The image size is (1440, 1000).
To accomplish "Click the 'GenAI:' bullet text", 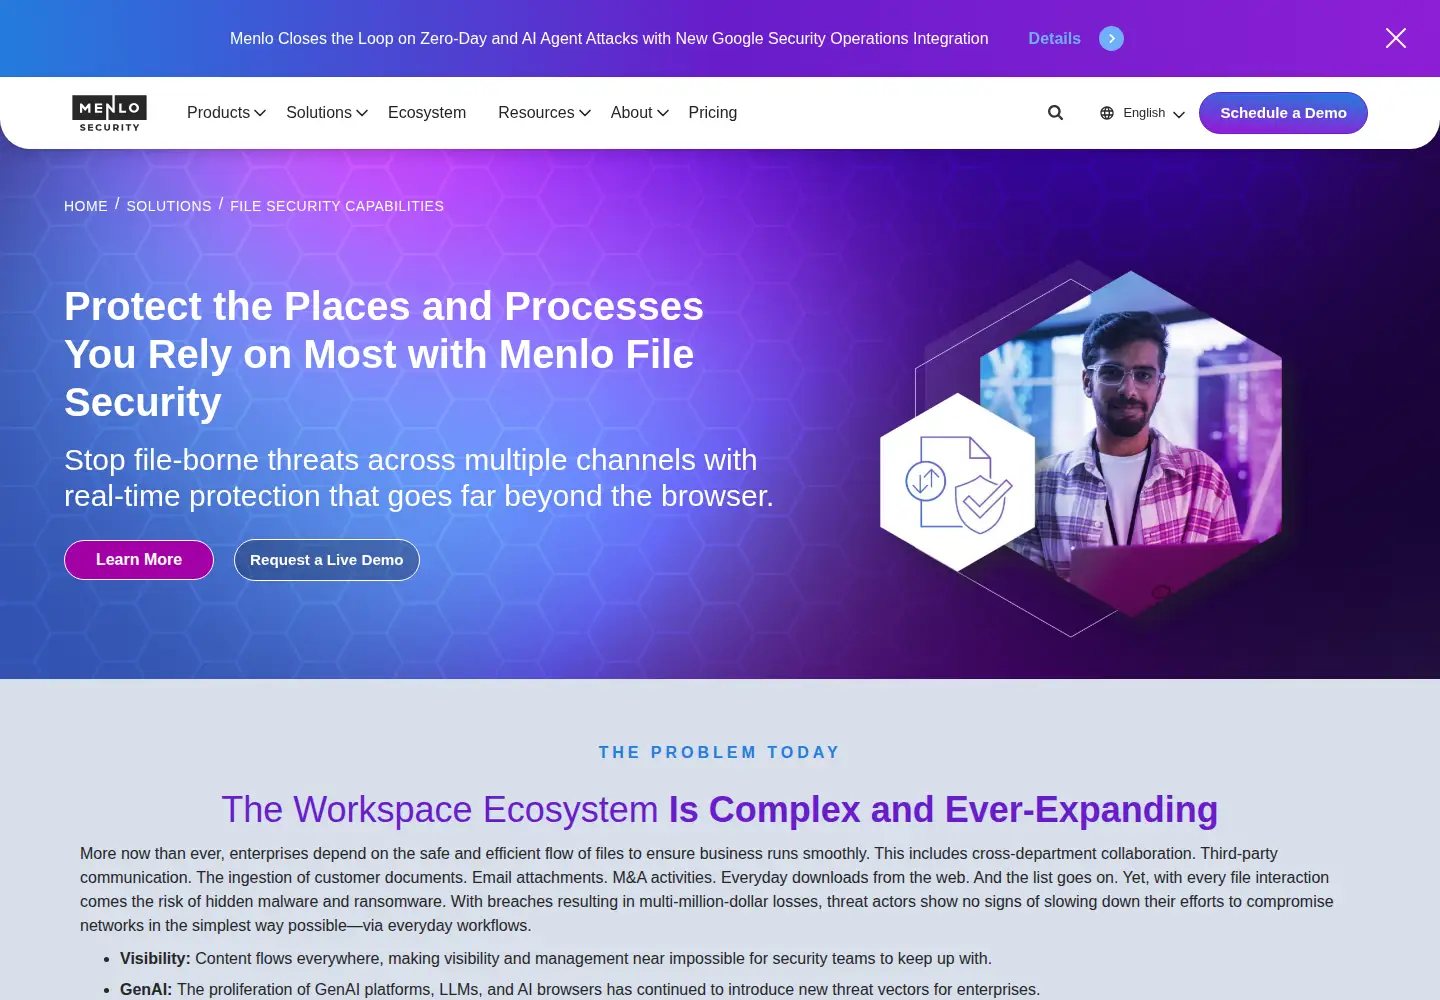I will (x=580, y=989).
